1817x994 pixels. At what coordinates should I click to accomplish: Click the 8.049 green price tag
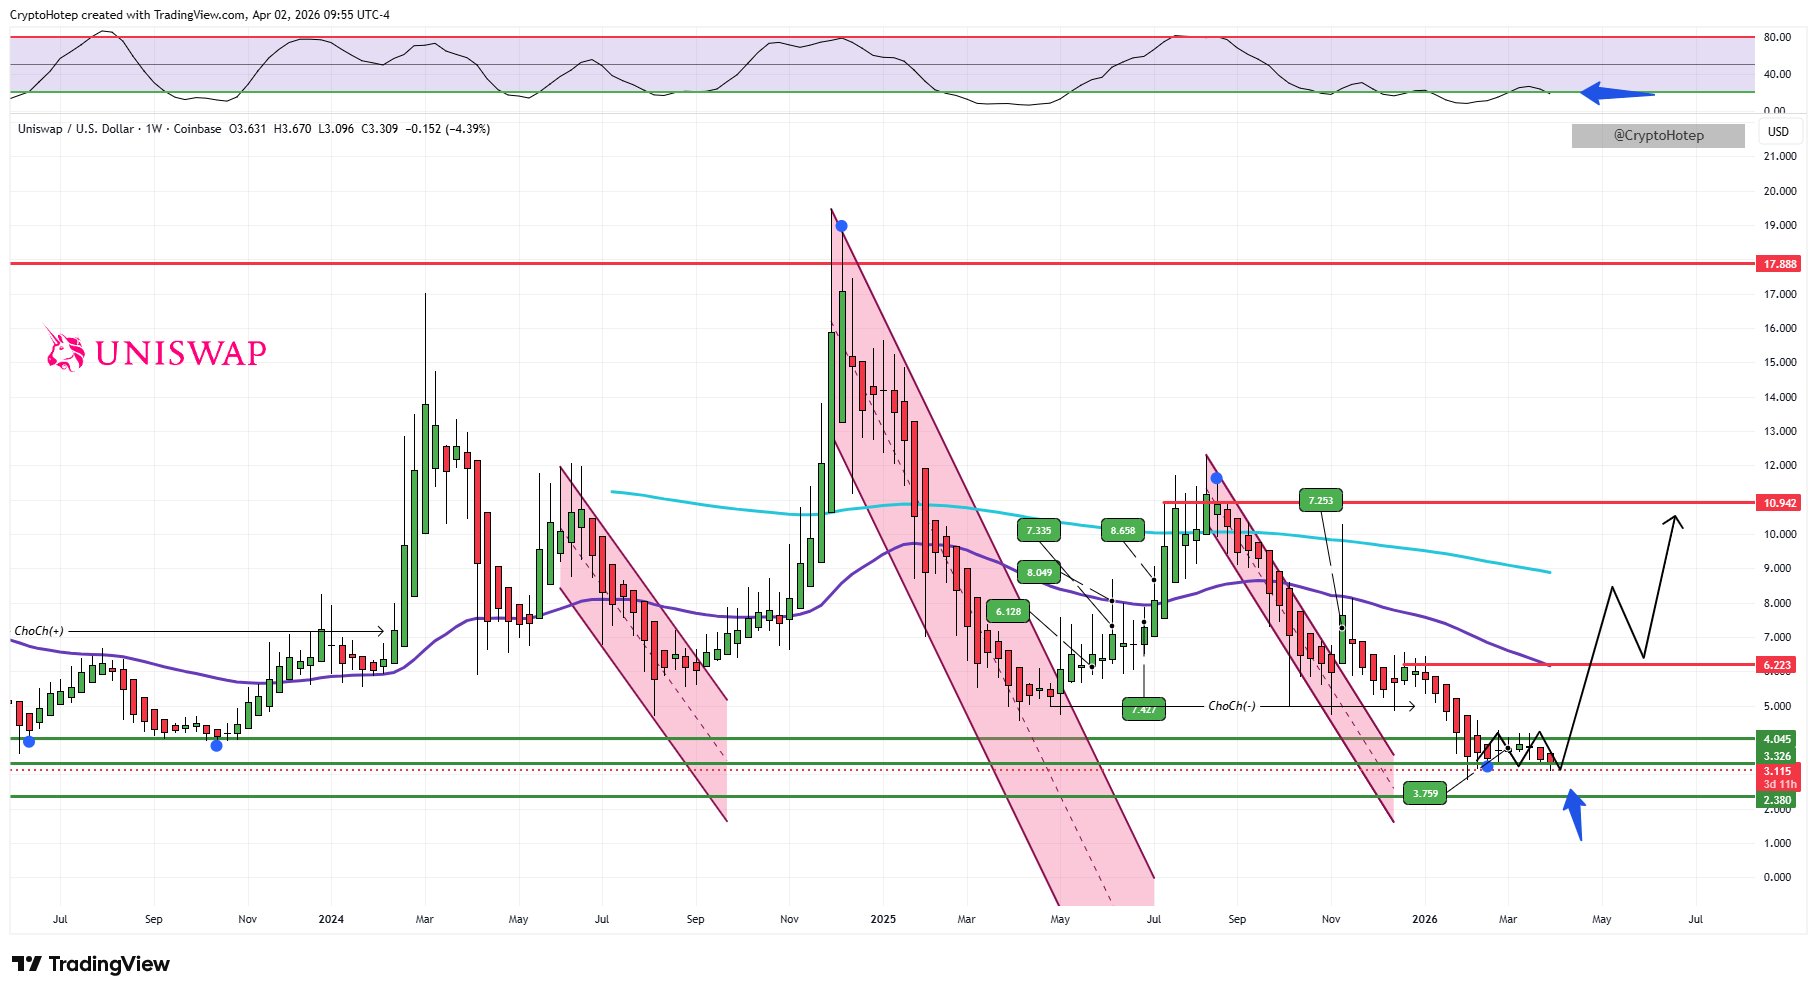coord(1039,572)
